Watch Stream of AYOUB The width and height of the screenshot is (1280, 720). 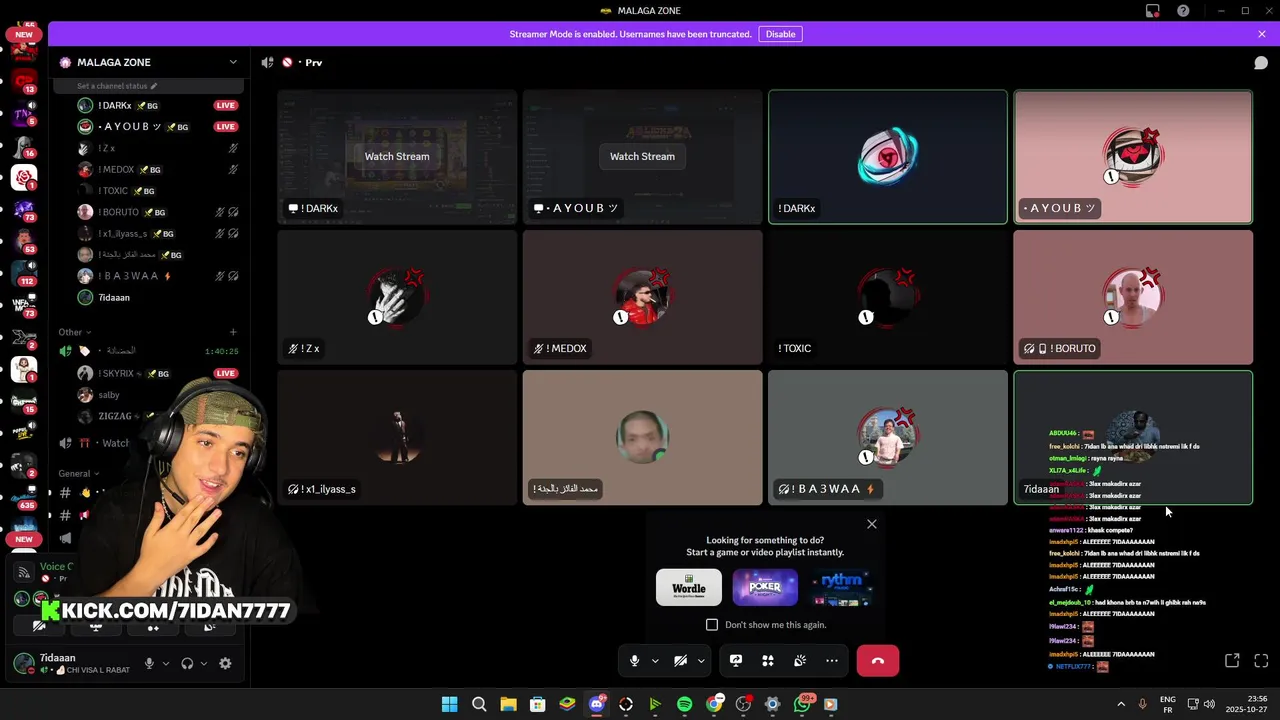tap(642, 156)
